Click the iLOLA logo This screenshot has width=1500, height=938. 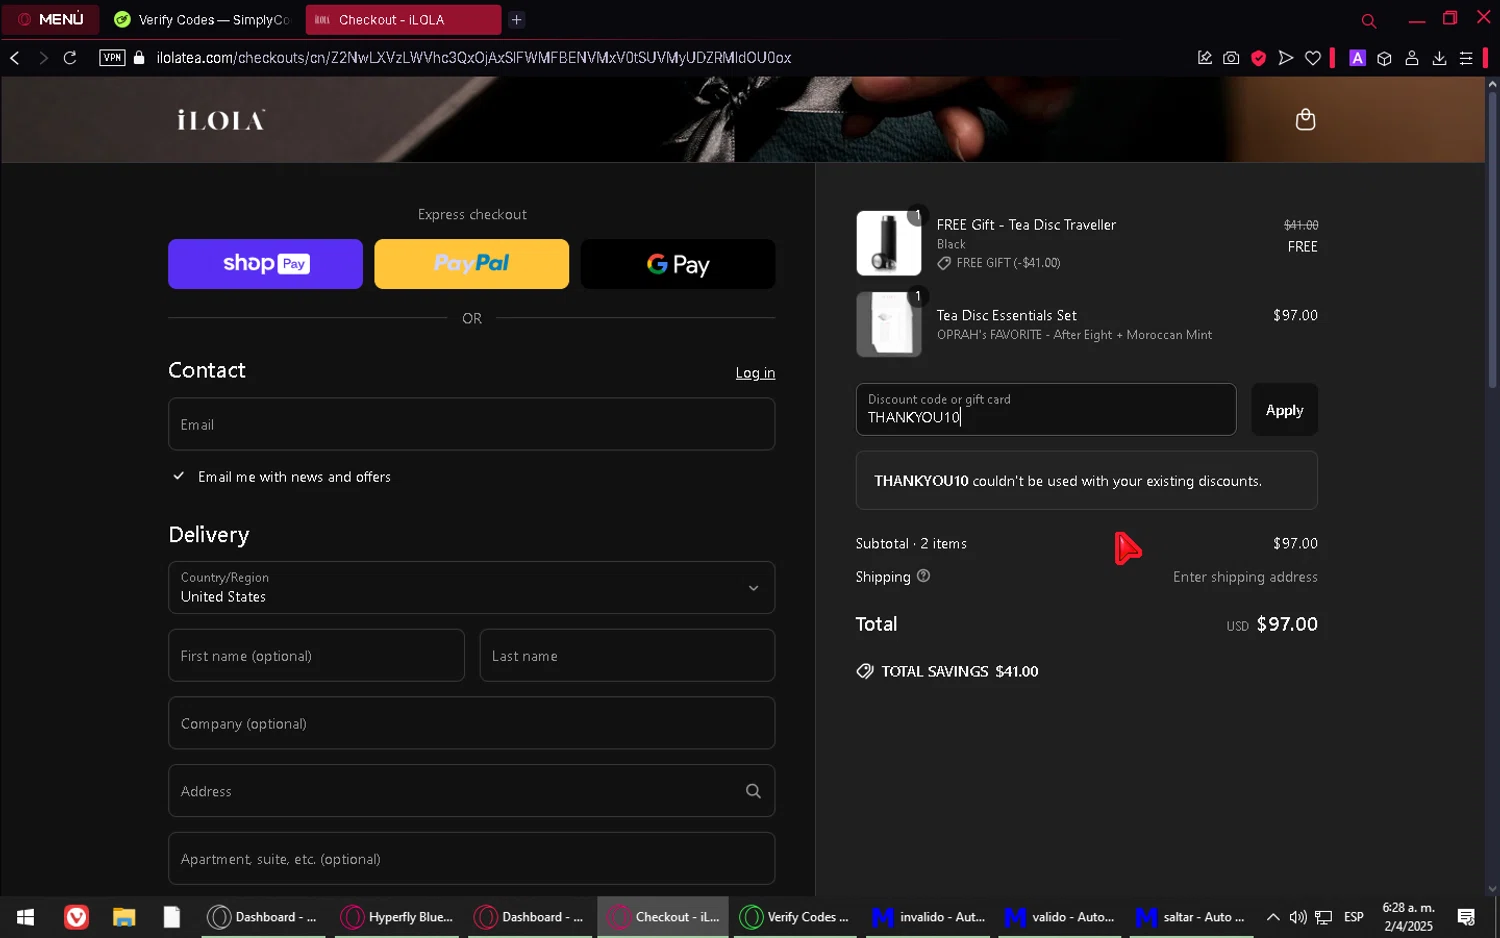click(221, 120)
